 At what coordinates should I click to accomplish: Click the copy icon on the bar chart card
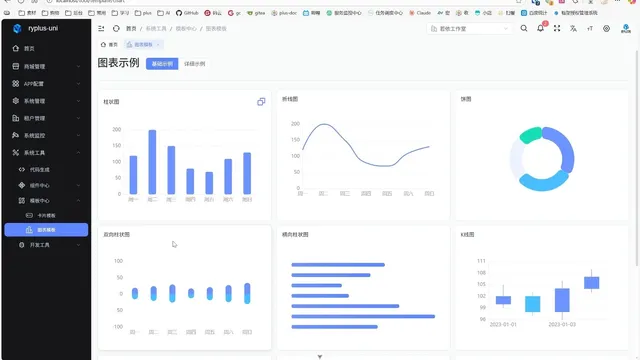tap(261, 102)
